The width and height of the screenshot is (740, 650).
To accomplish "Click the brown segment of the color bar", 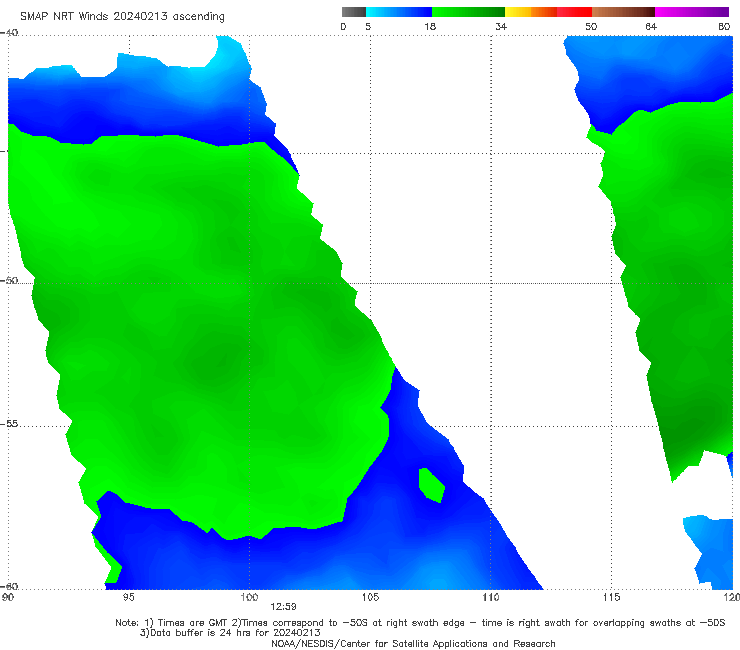I will coord(623,12).
